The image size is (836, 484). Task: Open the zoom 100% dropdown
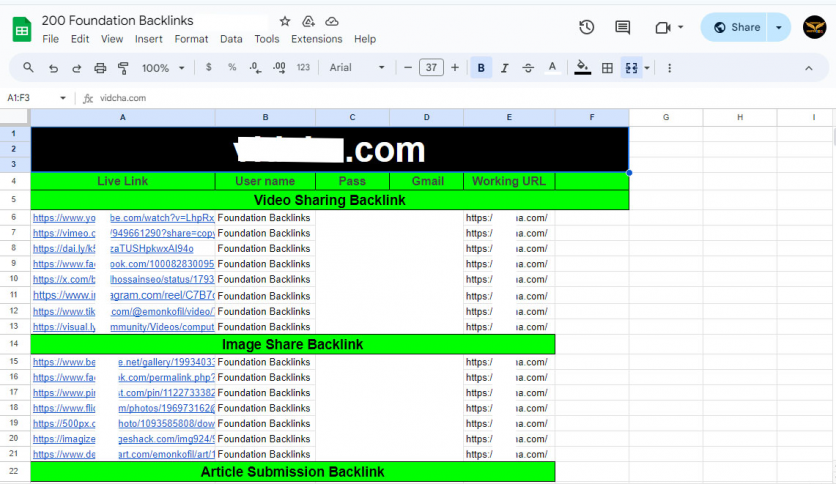coord(163,68)
